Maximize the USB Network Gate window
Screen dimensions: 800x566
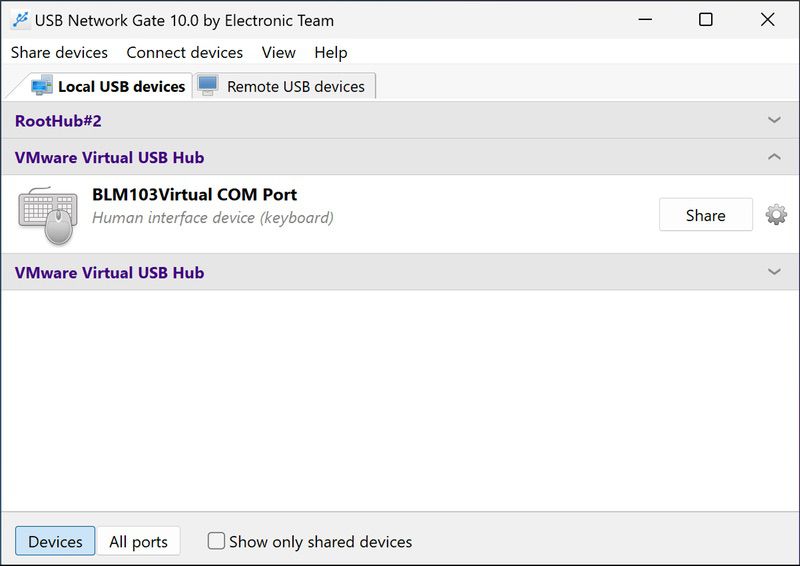(x=706, y=20)
